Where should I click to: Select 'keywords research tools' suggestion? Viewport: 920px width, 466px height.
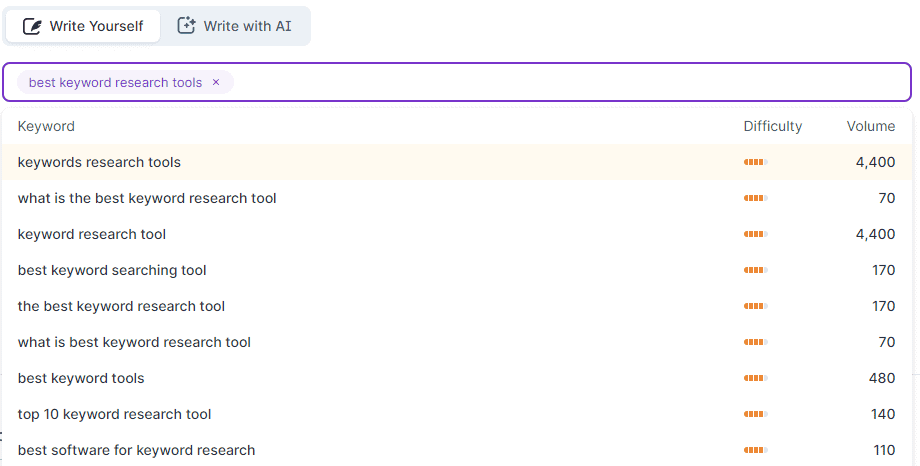(x=99, y=162)
